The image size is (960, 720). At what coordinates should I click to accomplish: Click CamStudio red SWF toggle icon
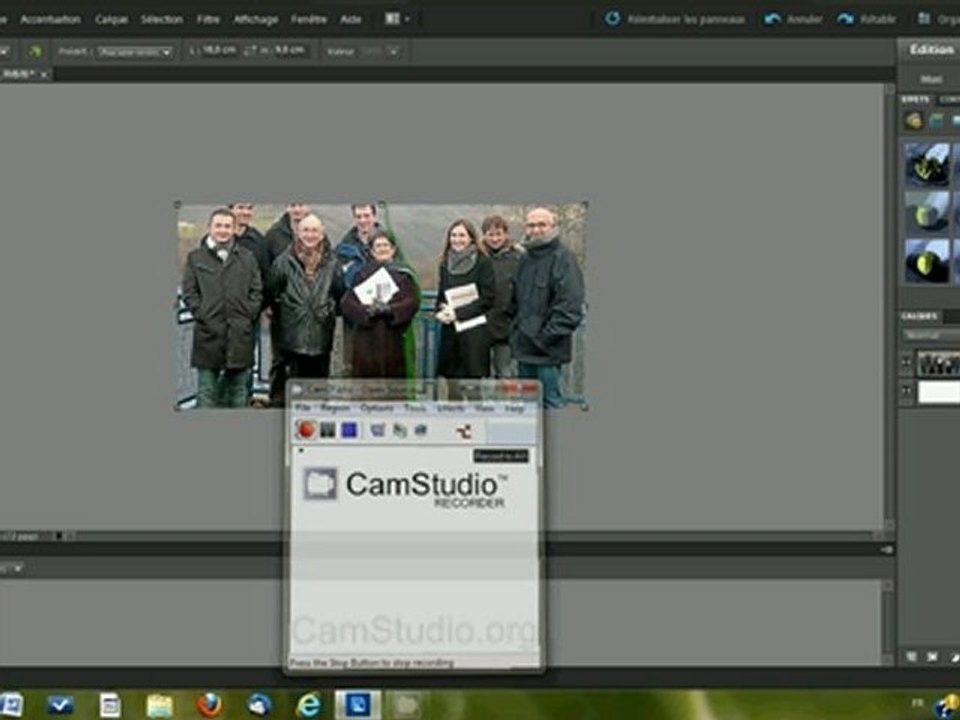click(x=464, y=431)
